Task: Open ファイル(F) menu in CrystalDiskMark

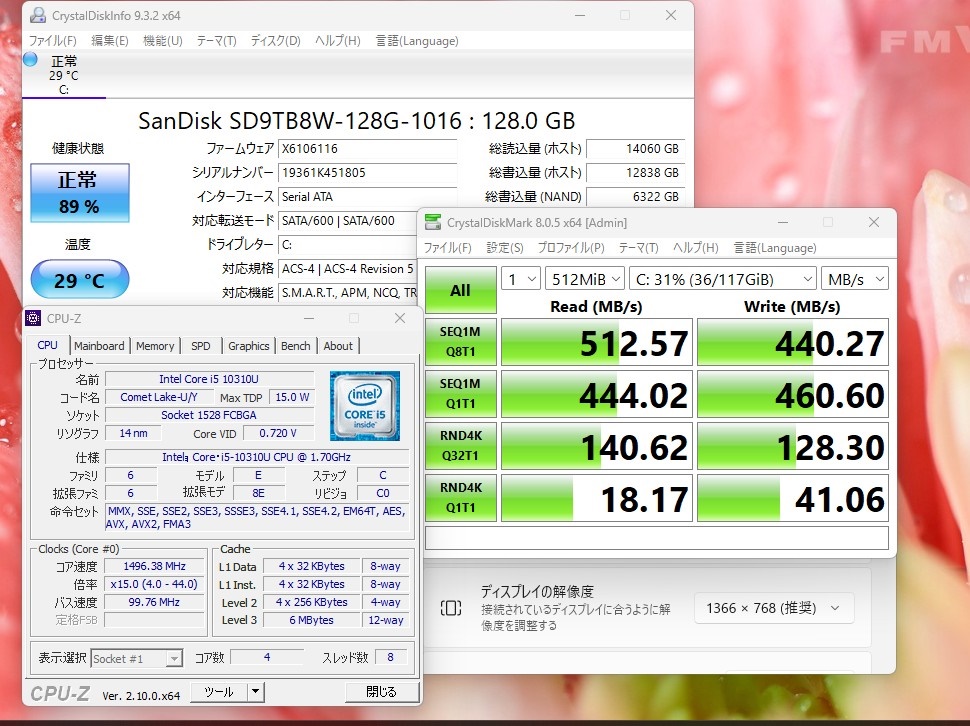Action: tap(447, 248)
